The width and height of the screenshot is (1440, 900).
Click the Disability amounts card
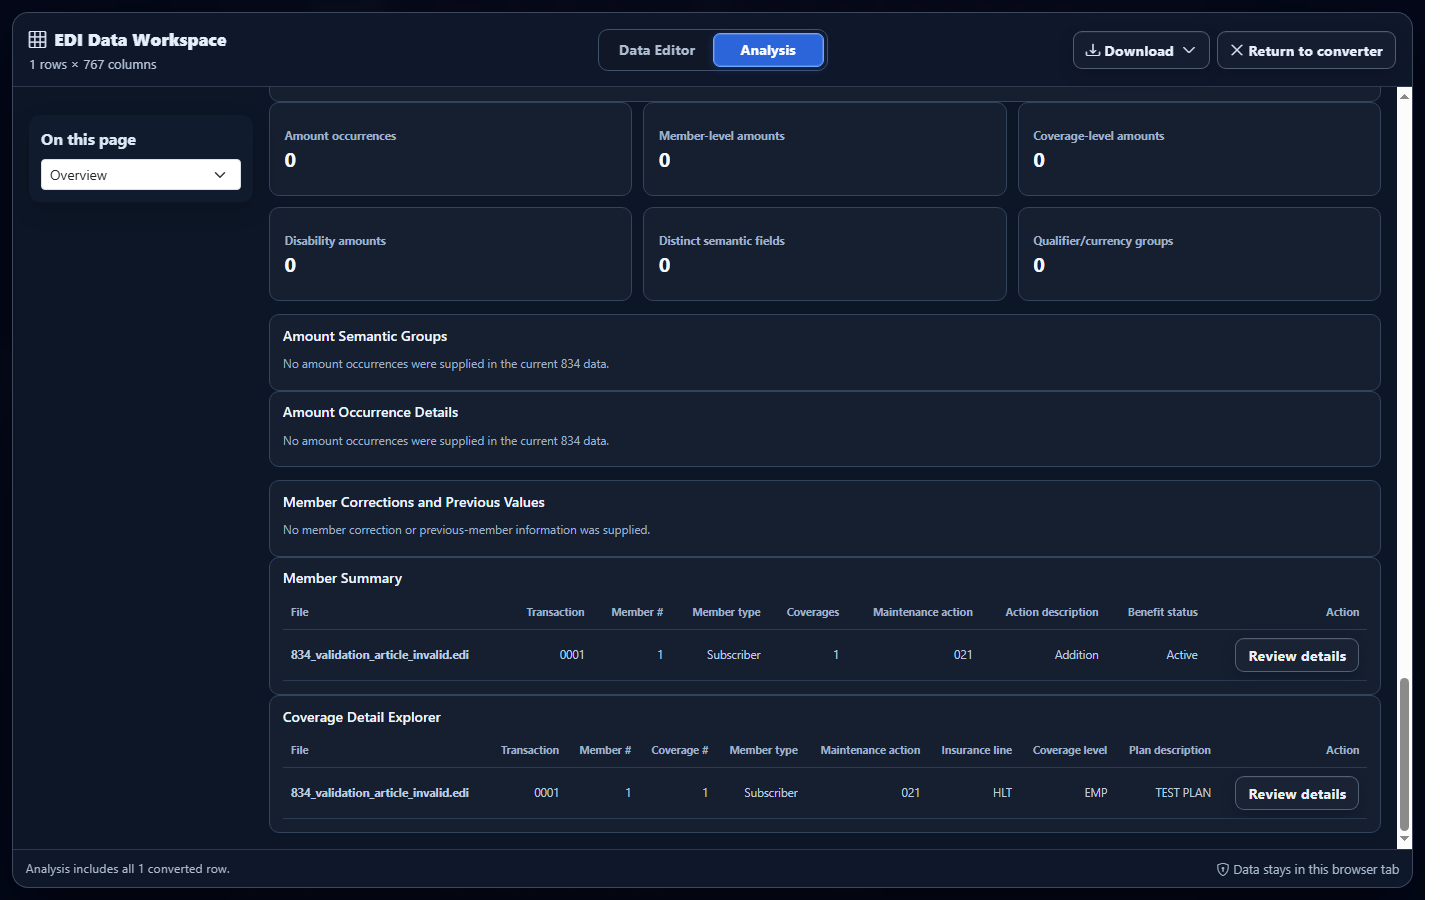pyautogui.click(x=450, y=254)
